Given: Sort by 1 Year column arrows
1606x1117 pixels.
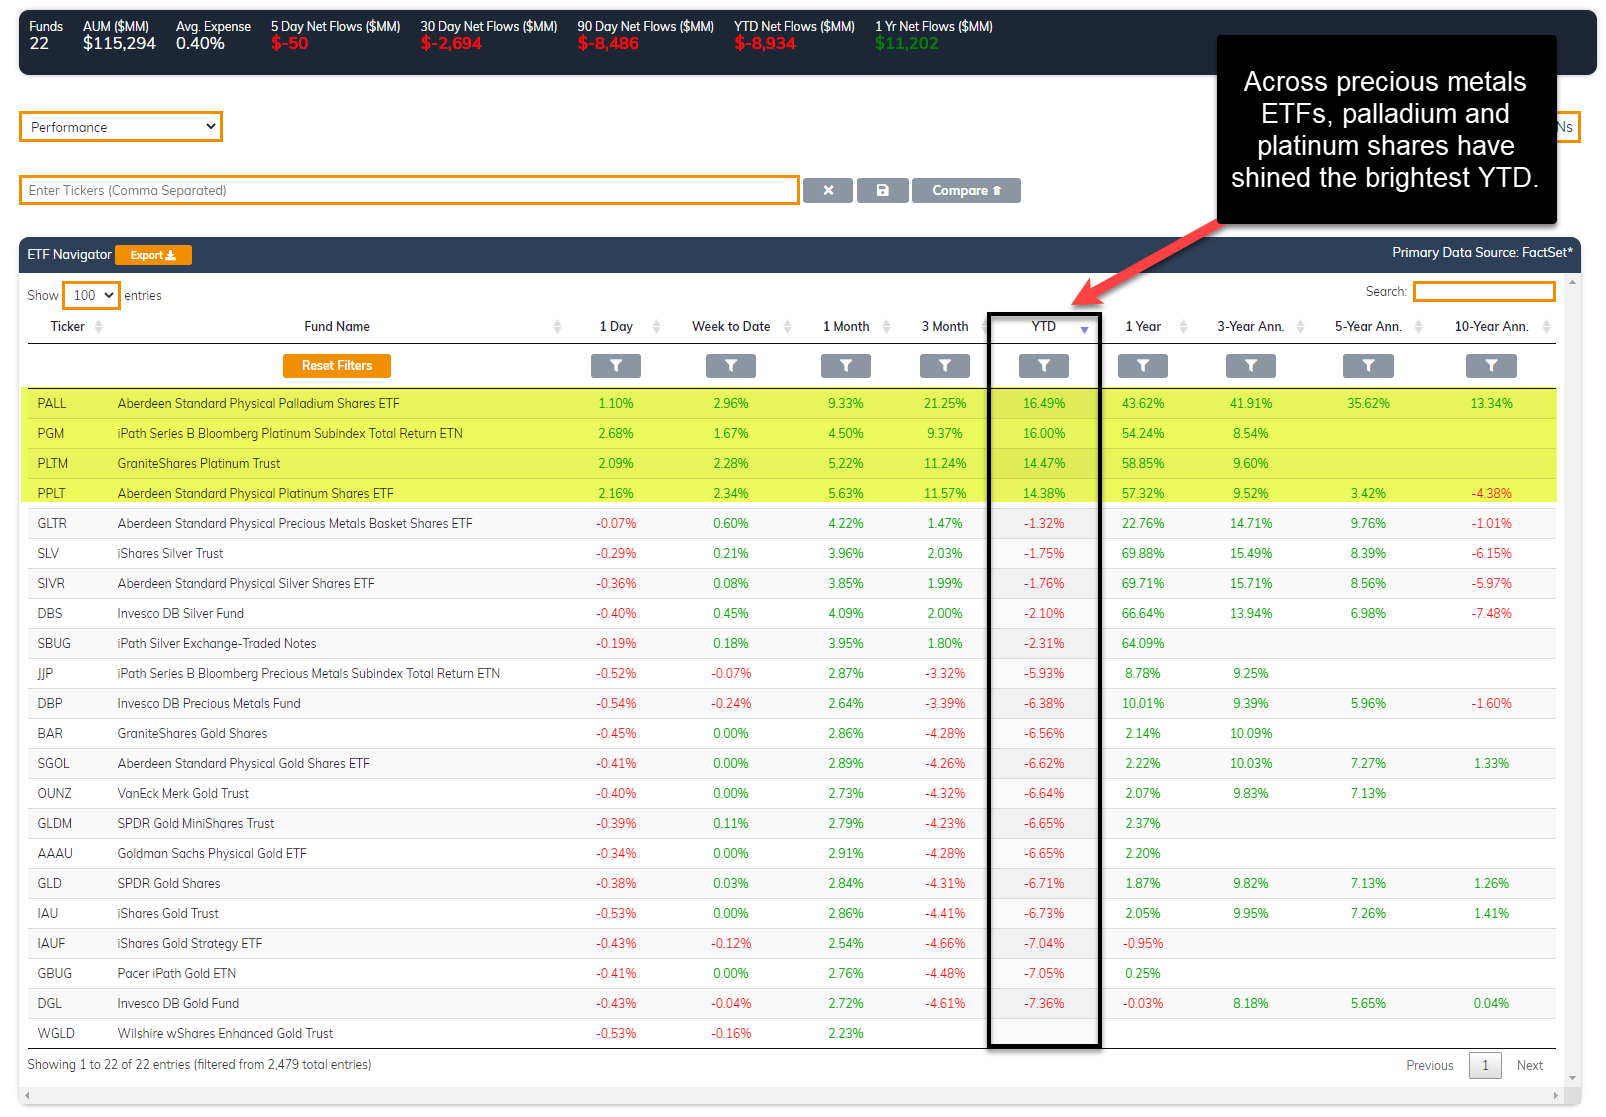Looking at the screenshot, I should coord(1183,327).
